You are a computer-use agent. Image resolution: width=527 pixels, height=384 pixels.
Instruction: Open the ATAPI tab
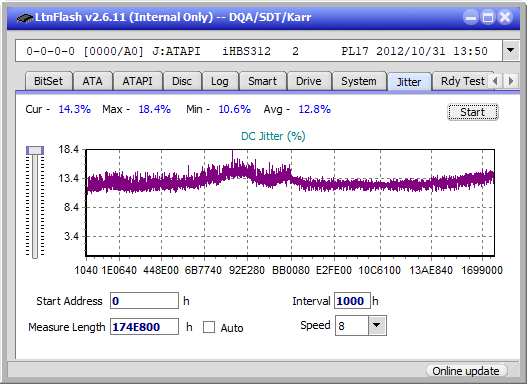coord(137,81)
